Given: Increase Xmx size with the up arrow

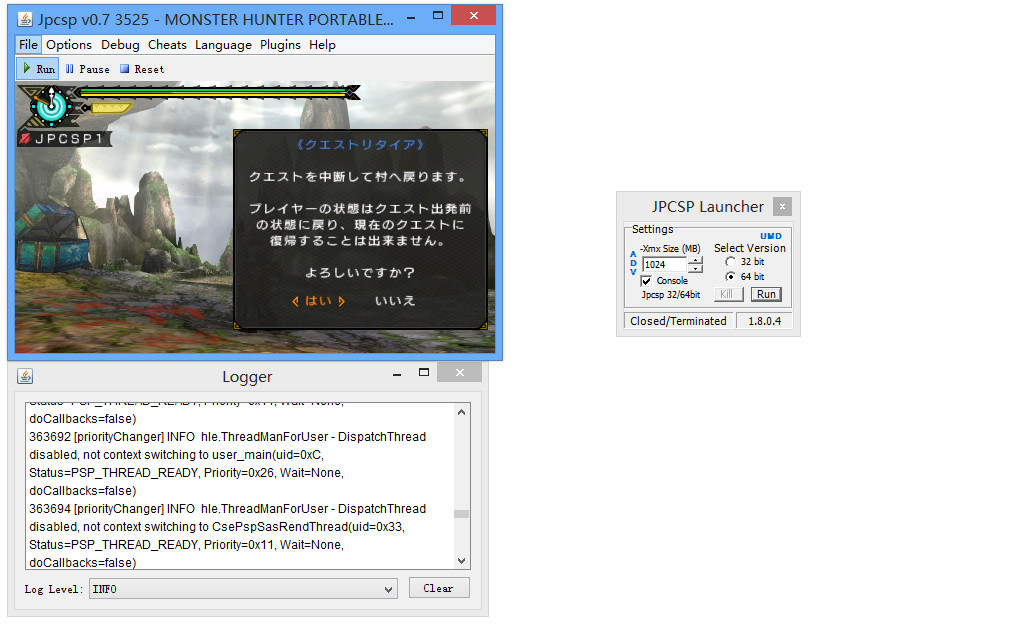Looking at the screenshot, I should coord(696,260).
